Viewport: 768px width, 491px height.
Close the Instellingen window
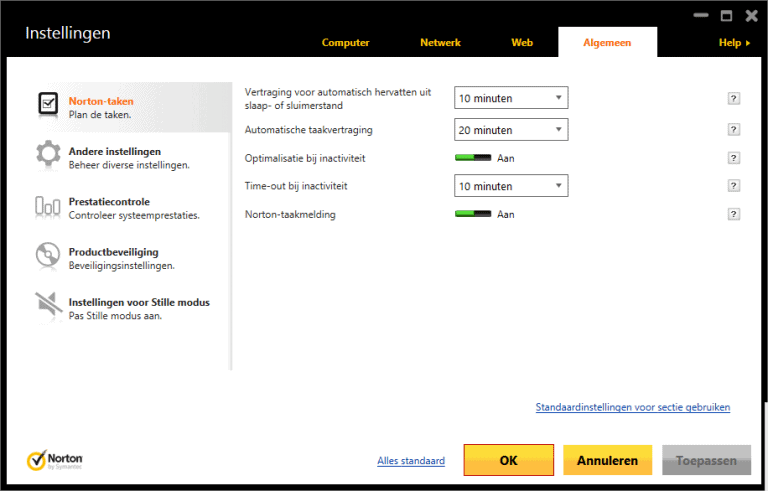[752, 16]
